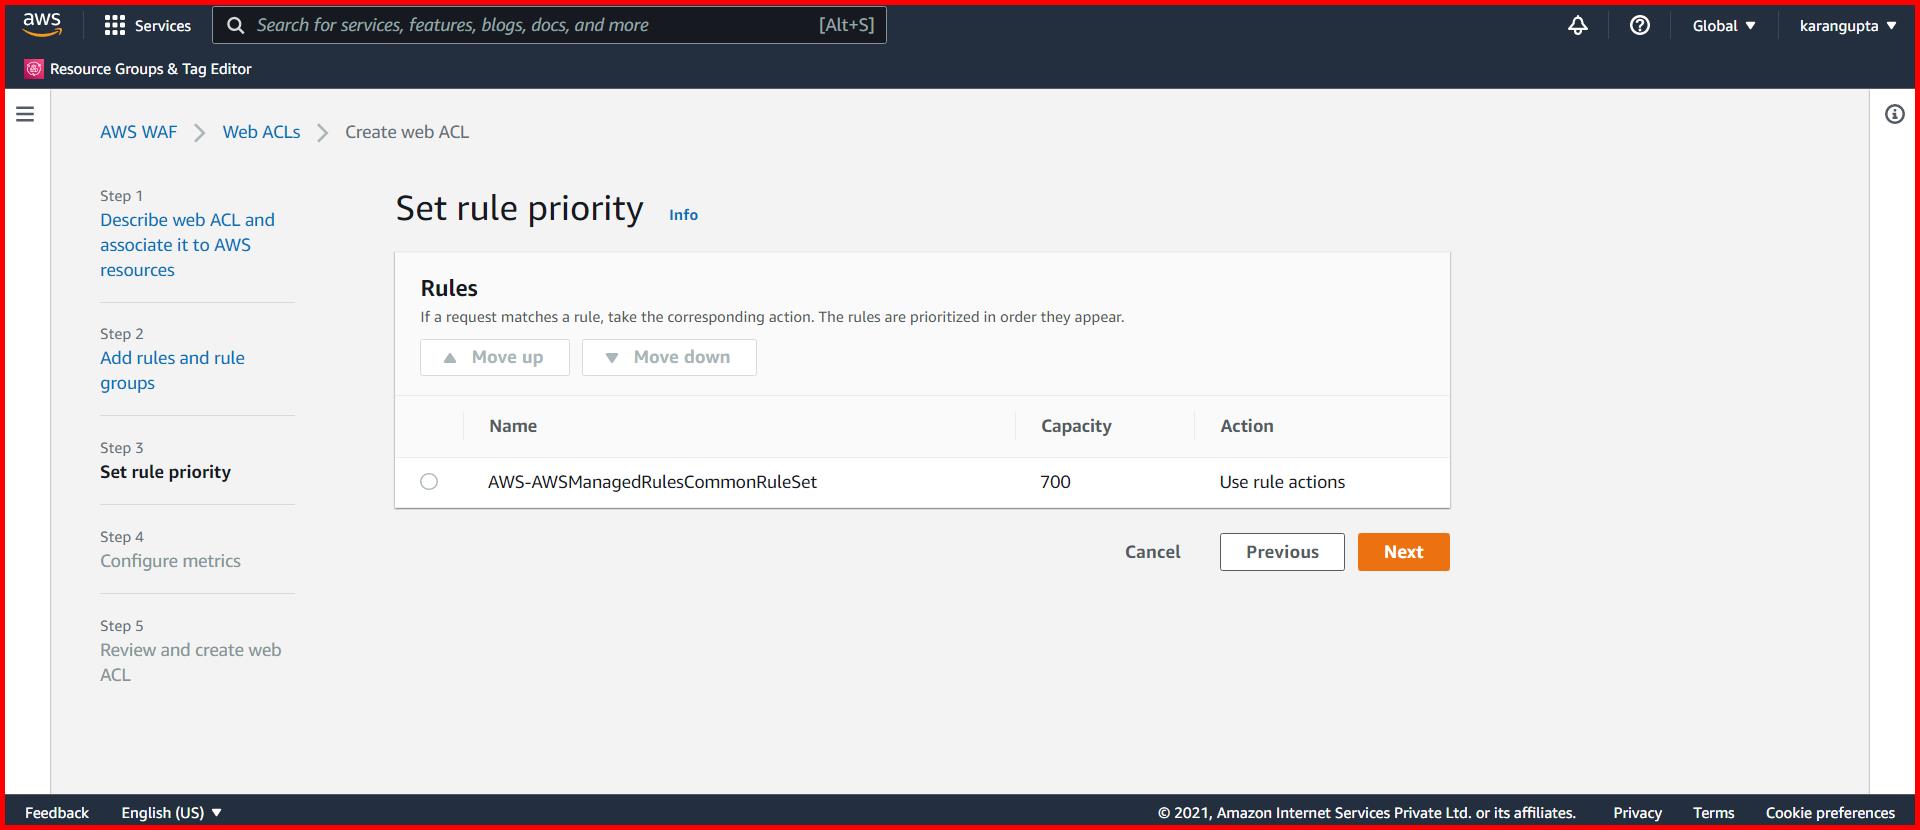Image resolution: width=1920 pixels, height=830 pixels.
Task: Open the English (US) language selector
Action: pos(171,813)
